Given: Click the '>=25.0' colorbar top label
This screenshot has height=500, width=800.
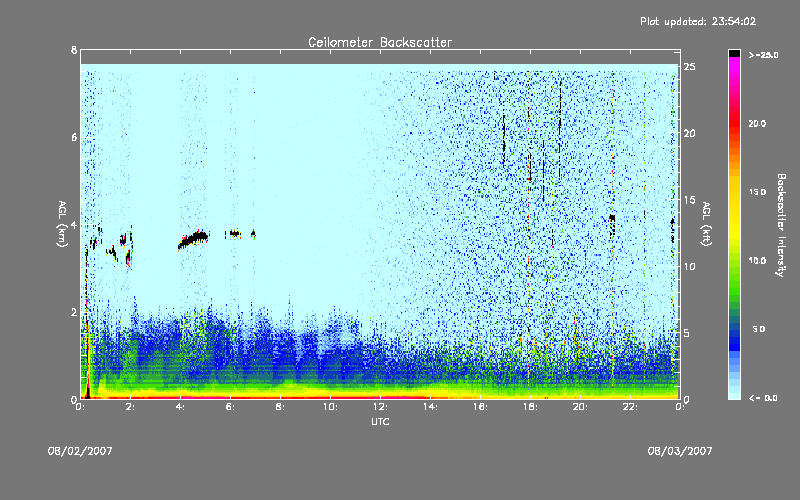Looking at the screenshot, I should coord(764,55).
